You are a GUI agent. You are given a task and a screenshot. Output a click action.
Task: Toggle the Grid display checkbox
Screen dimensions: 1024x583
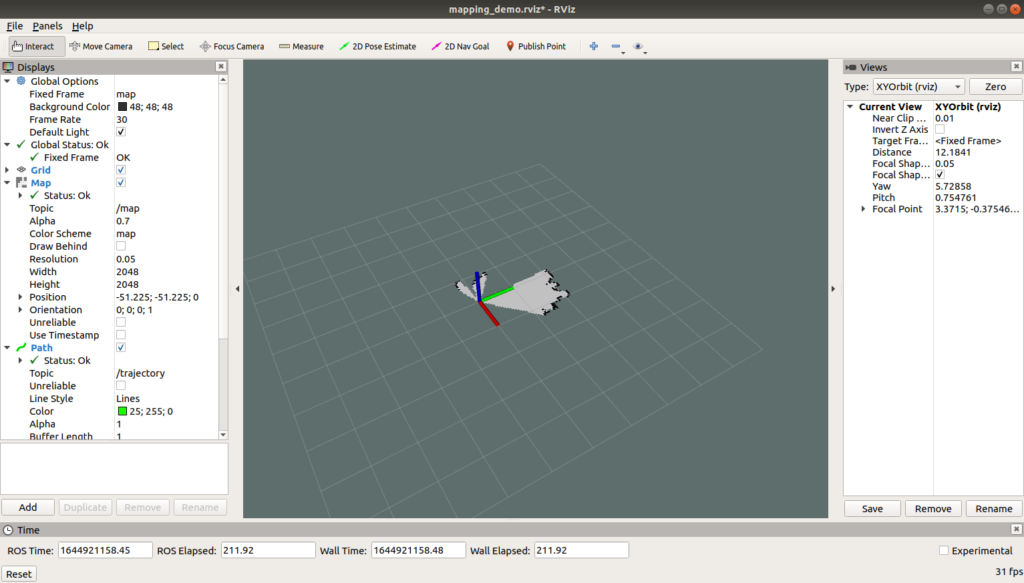[121, 170]
